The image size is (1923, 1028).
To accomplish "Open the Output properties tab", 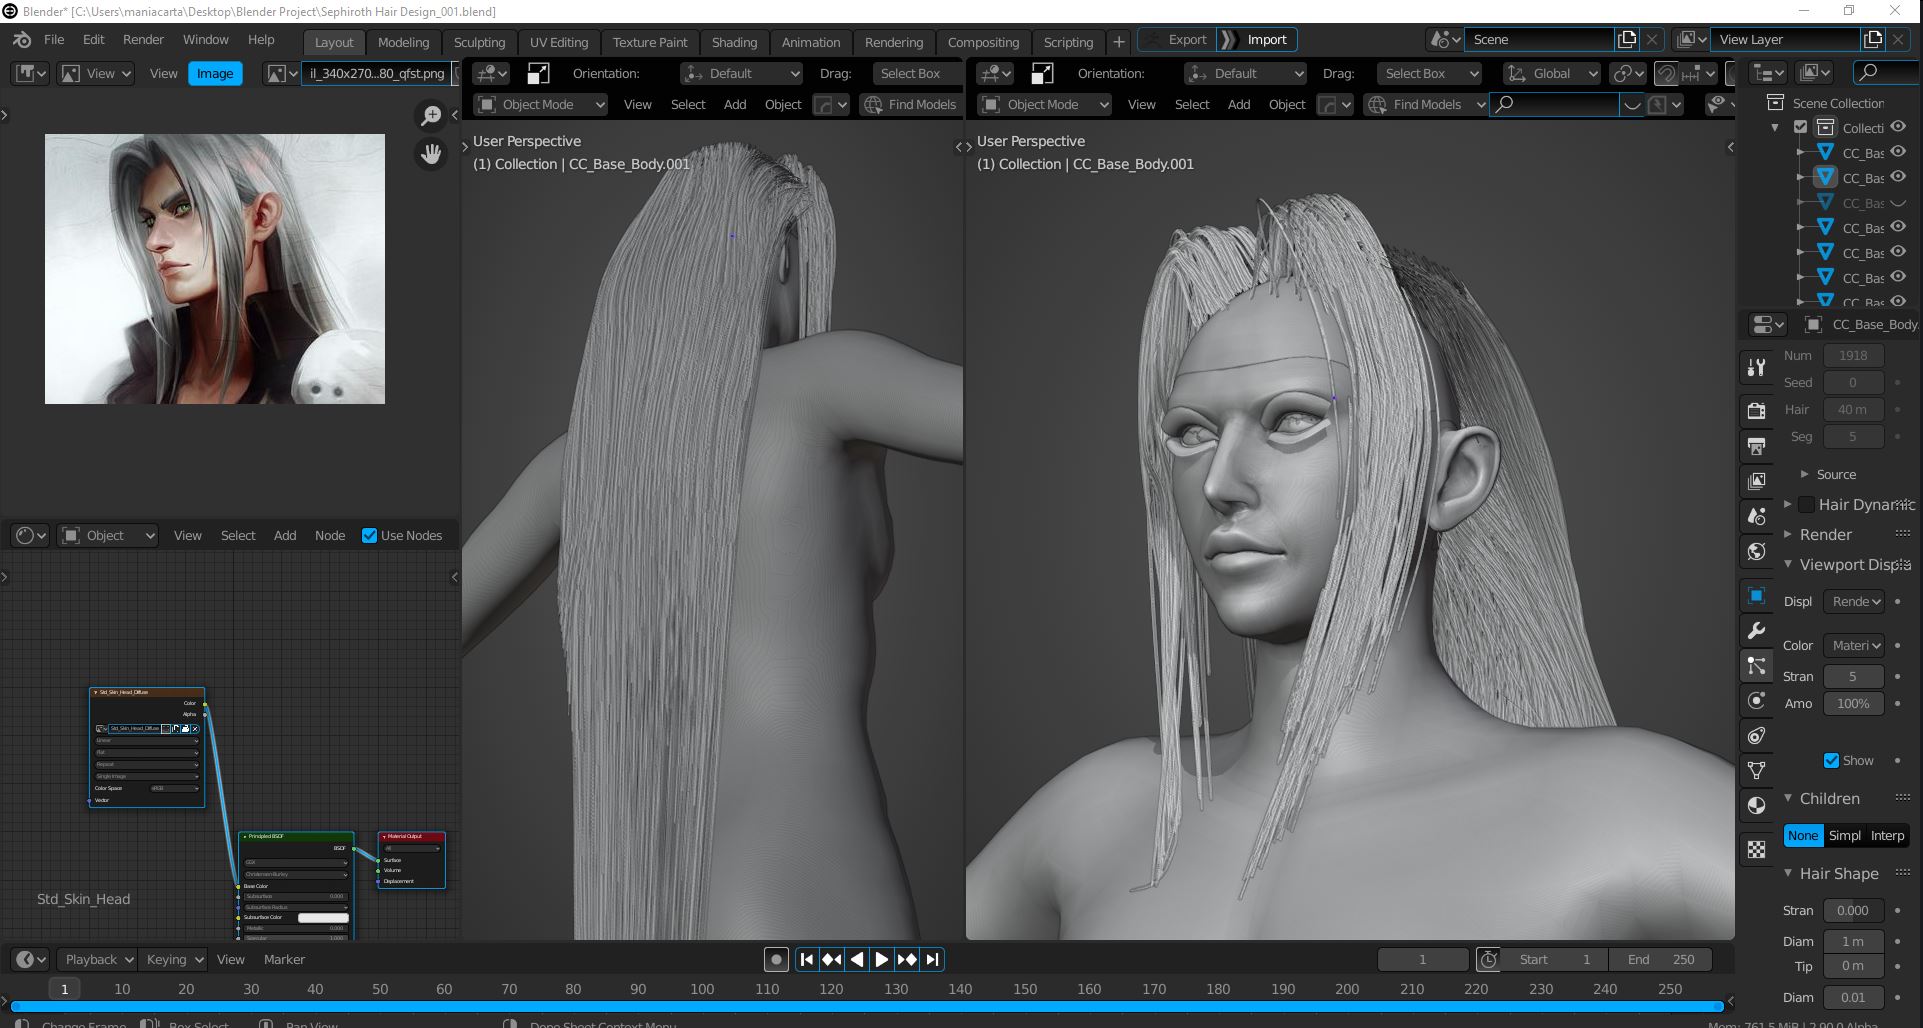I will [x=1756, y=446].
